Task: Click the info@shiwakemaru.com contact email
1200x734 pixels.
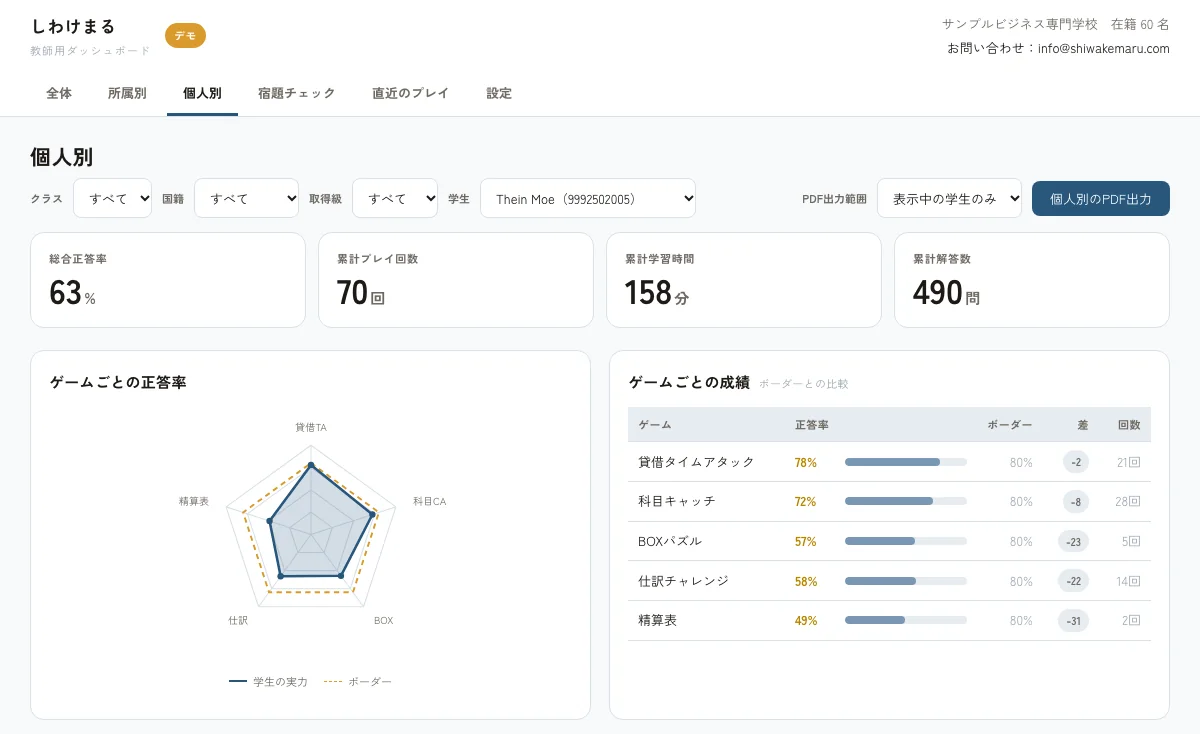Action: click(1103, 48)
